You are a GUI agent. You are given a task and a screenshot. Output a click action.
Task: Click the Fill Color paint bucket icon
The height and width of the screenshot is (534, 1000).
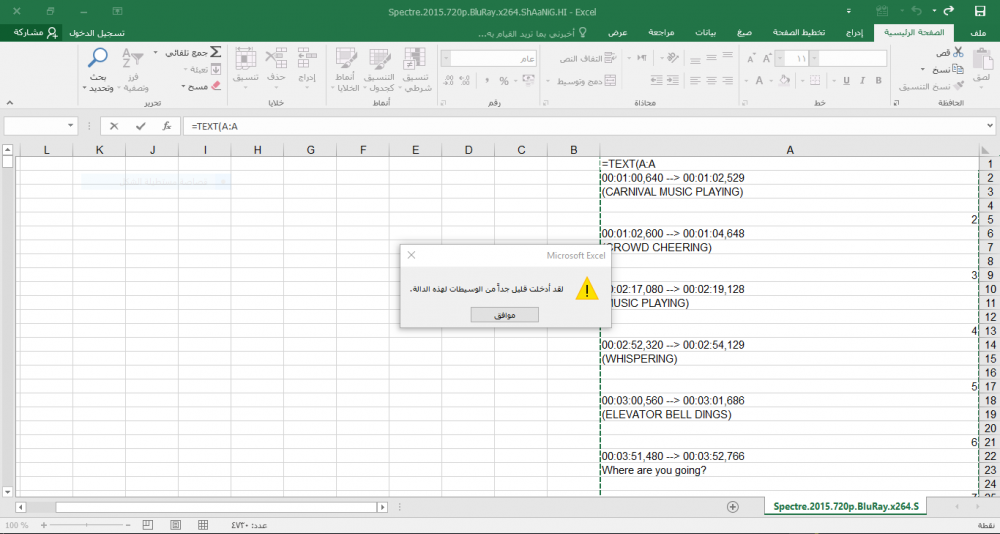click(786, 80)
